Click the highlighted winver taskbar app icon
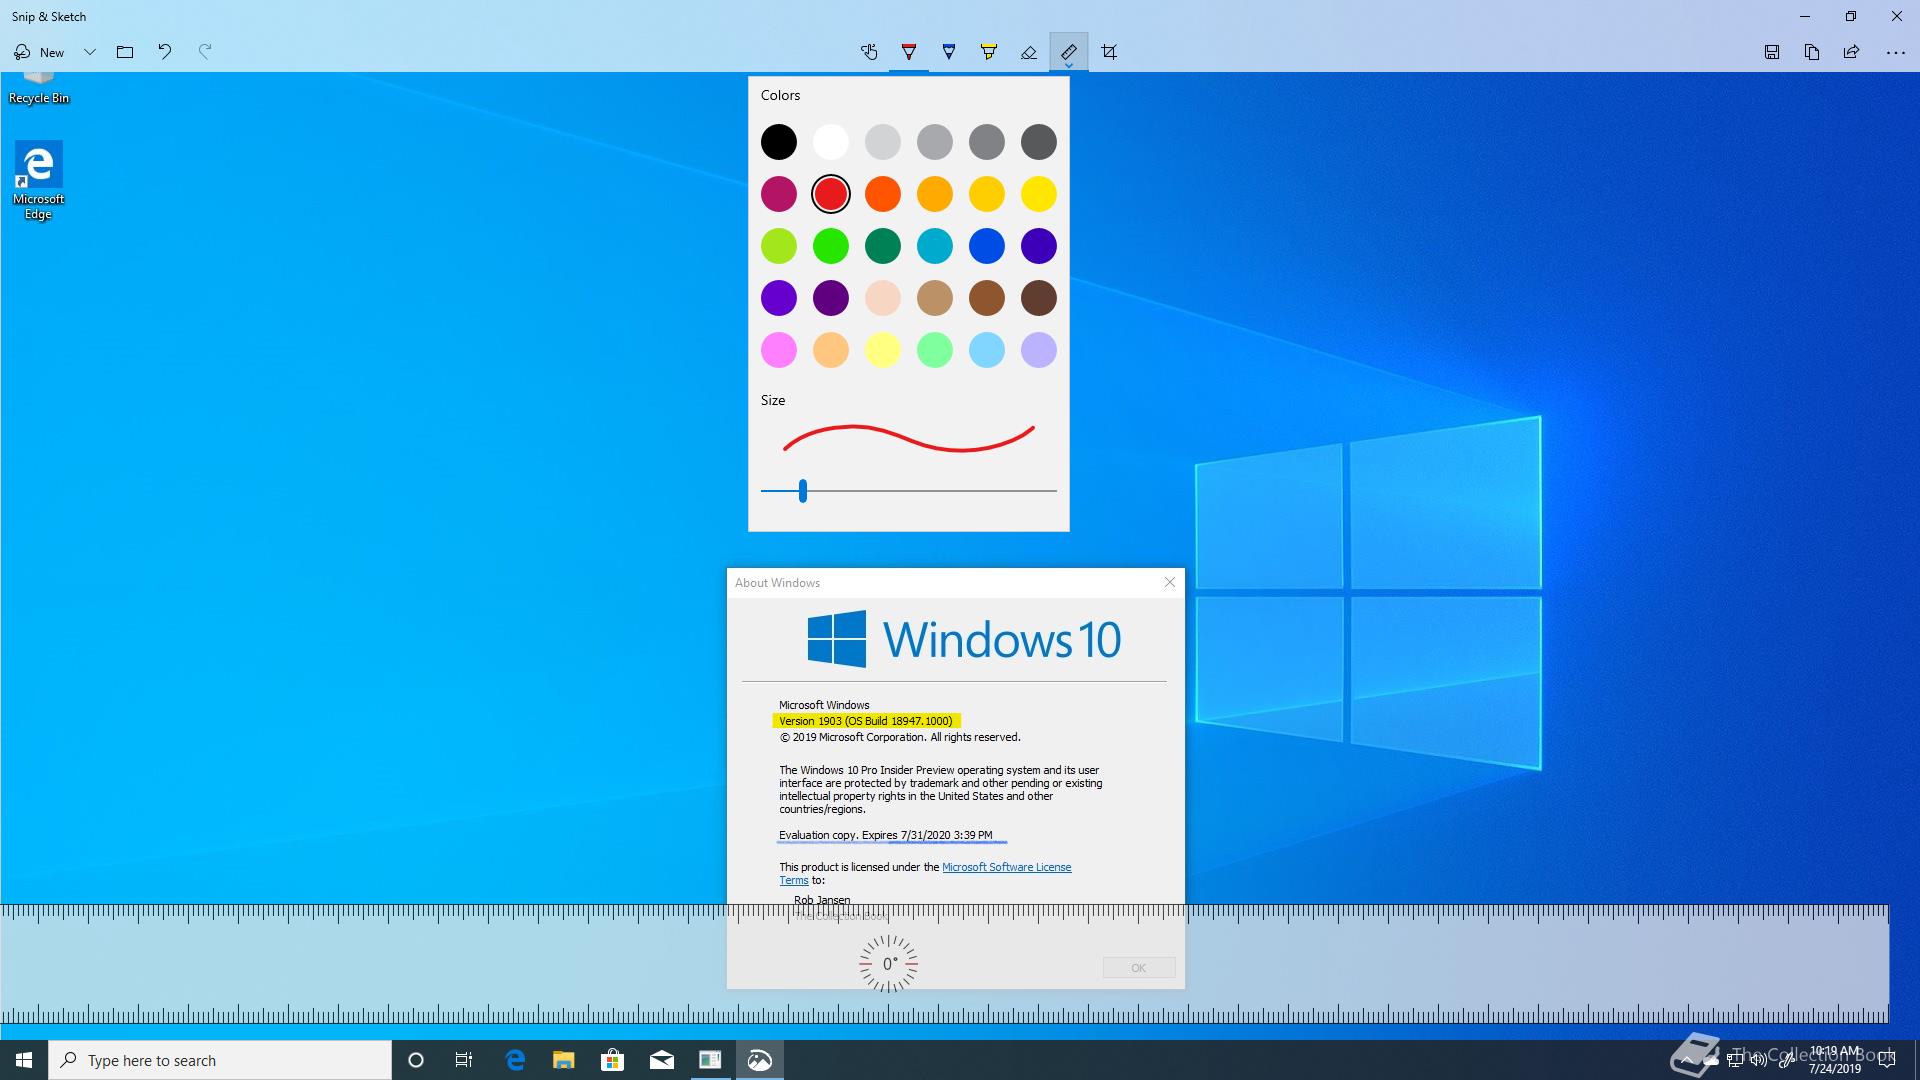Image resolution: width=1920 pixels, height=1080 pixels. tap(710, 1060)
